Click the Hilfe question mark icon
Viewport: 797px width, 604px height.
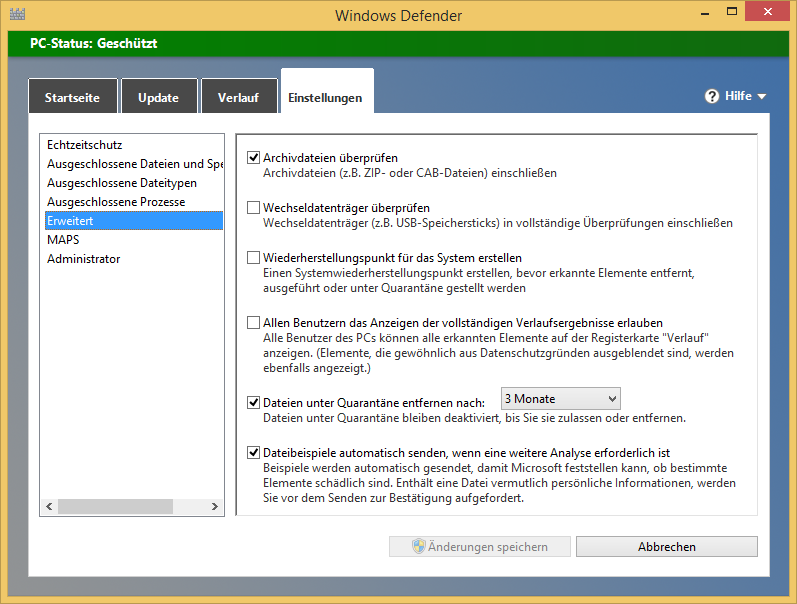tap(712, 96)
